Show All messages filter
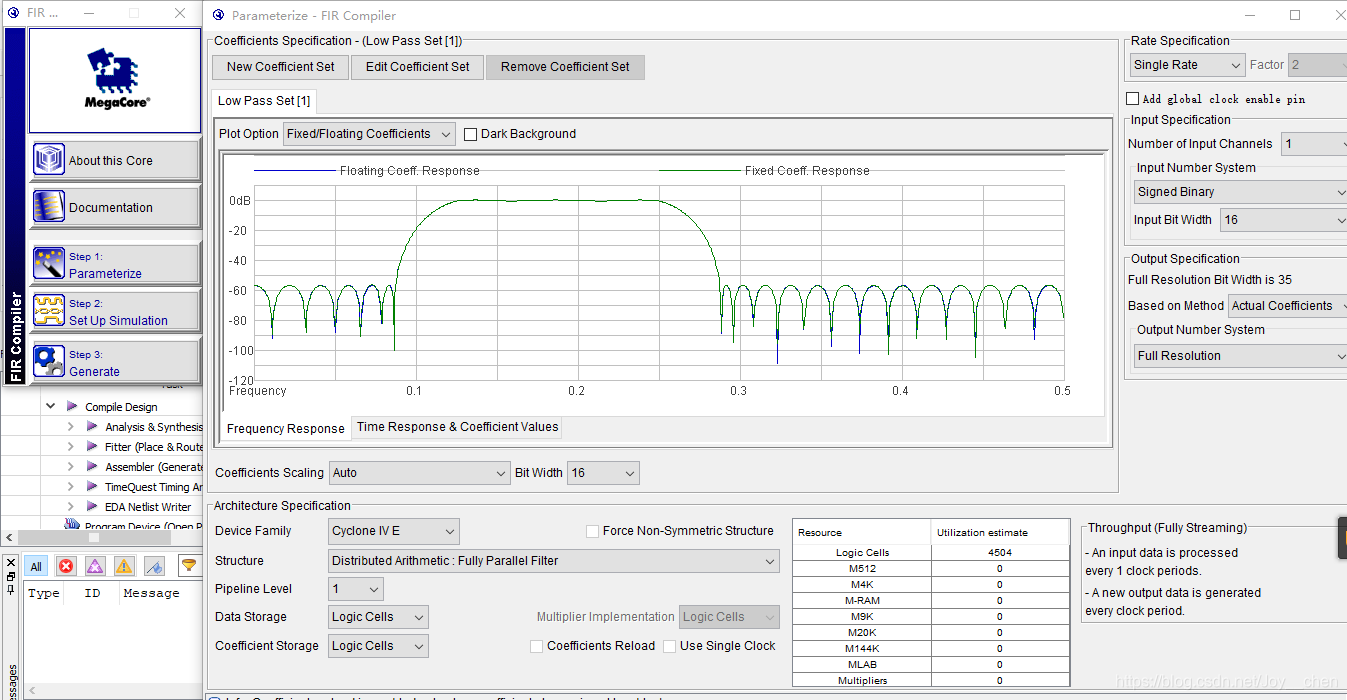 (x=36, y=566)
